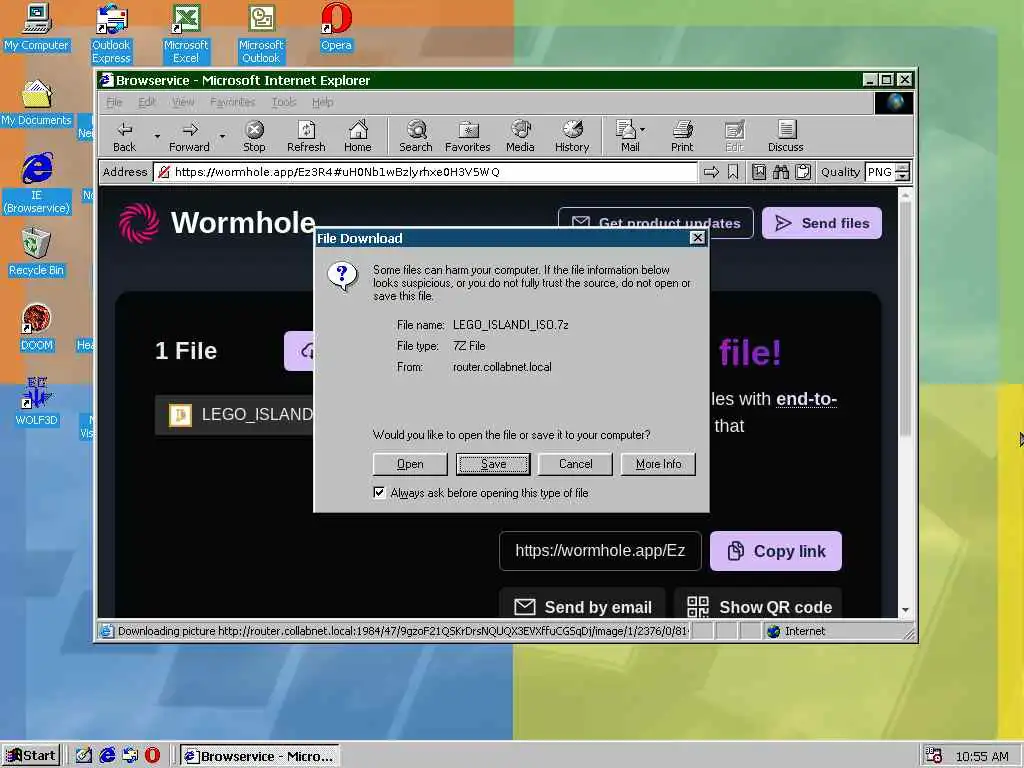Open Recycle Bin desktop icon
The width and height of the screenshot is (1024, 768).
point(37,252)
